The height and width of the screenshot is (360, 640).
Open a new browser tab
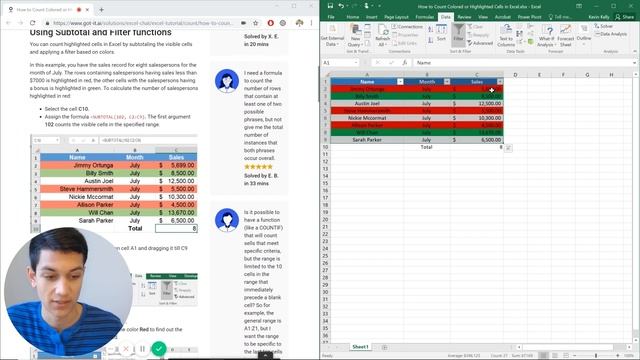coord(101,9)
